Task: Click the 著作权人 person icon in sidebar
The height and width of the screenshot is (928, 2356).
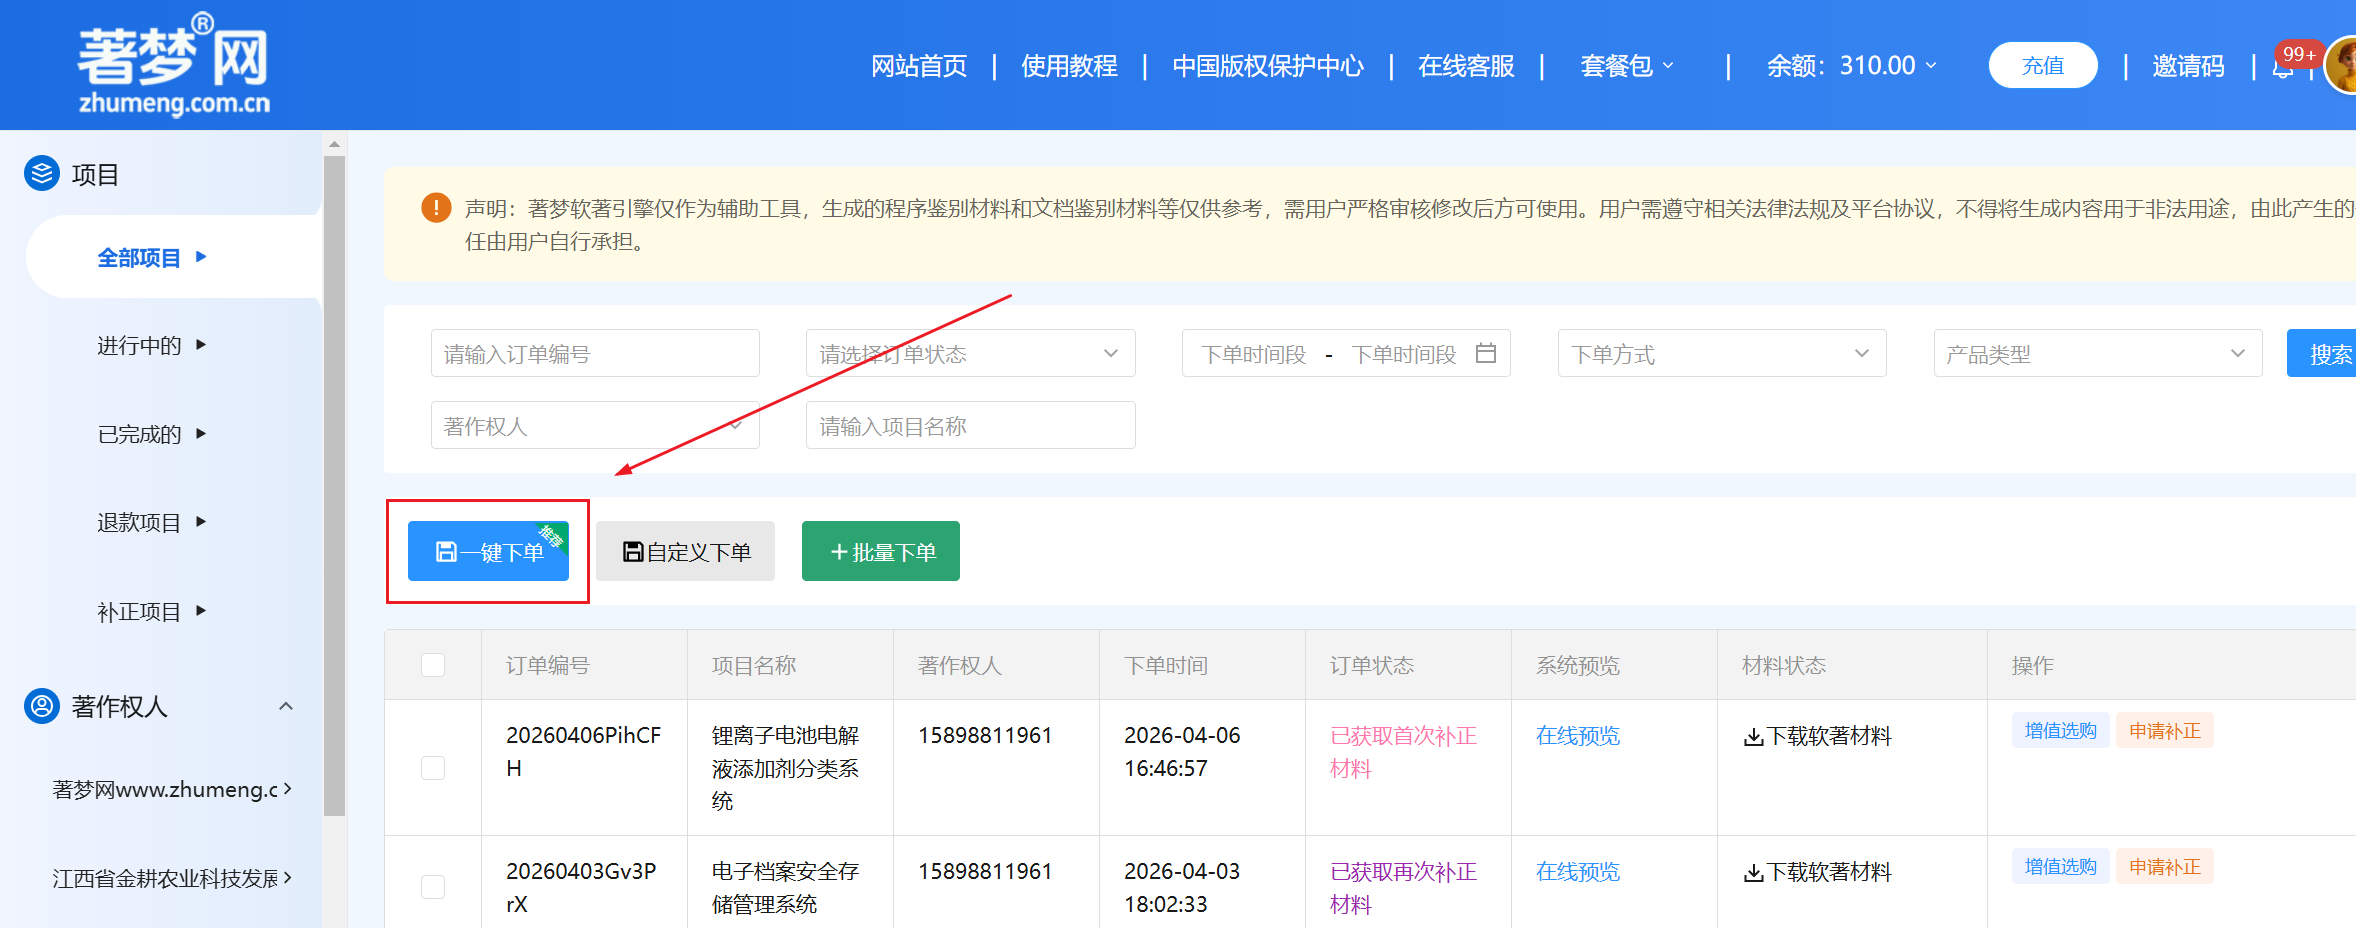Action: pyautogui.click(x=41, y=706)
